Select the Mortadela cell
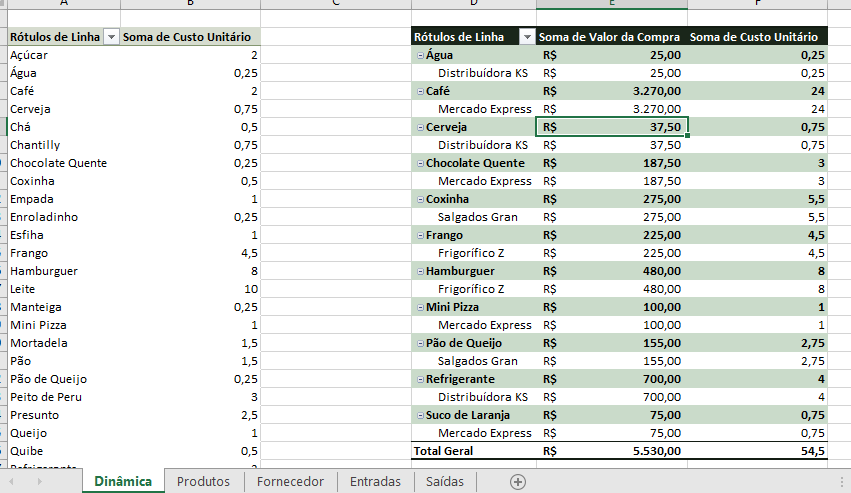The image size is (851, 493). pos(64,343)
